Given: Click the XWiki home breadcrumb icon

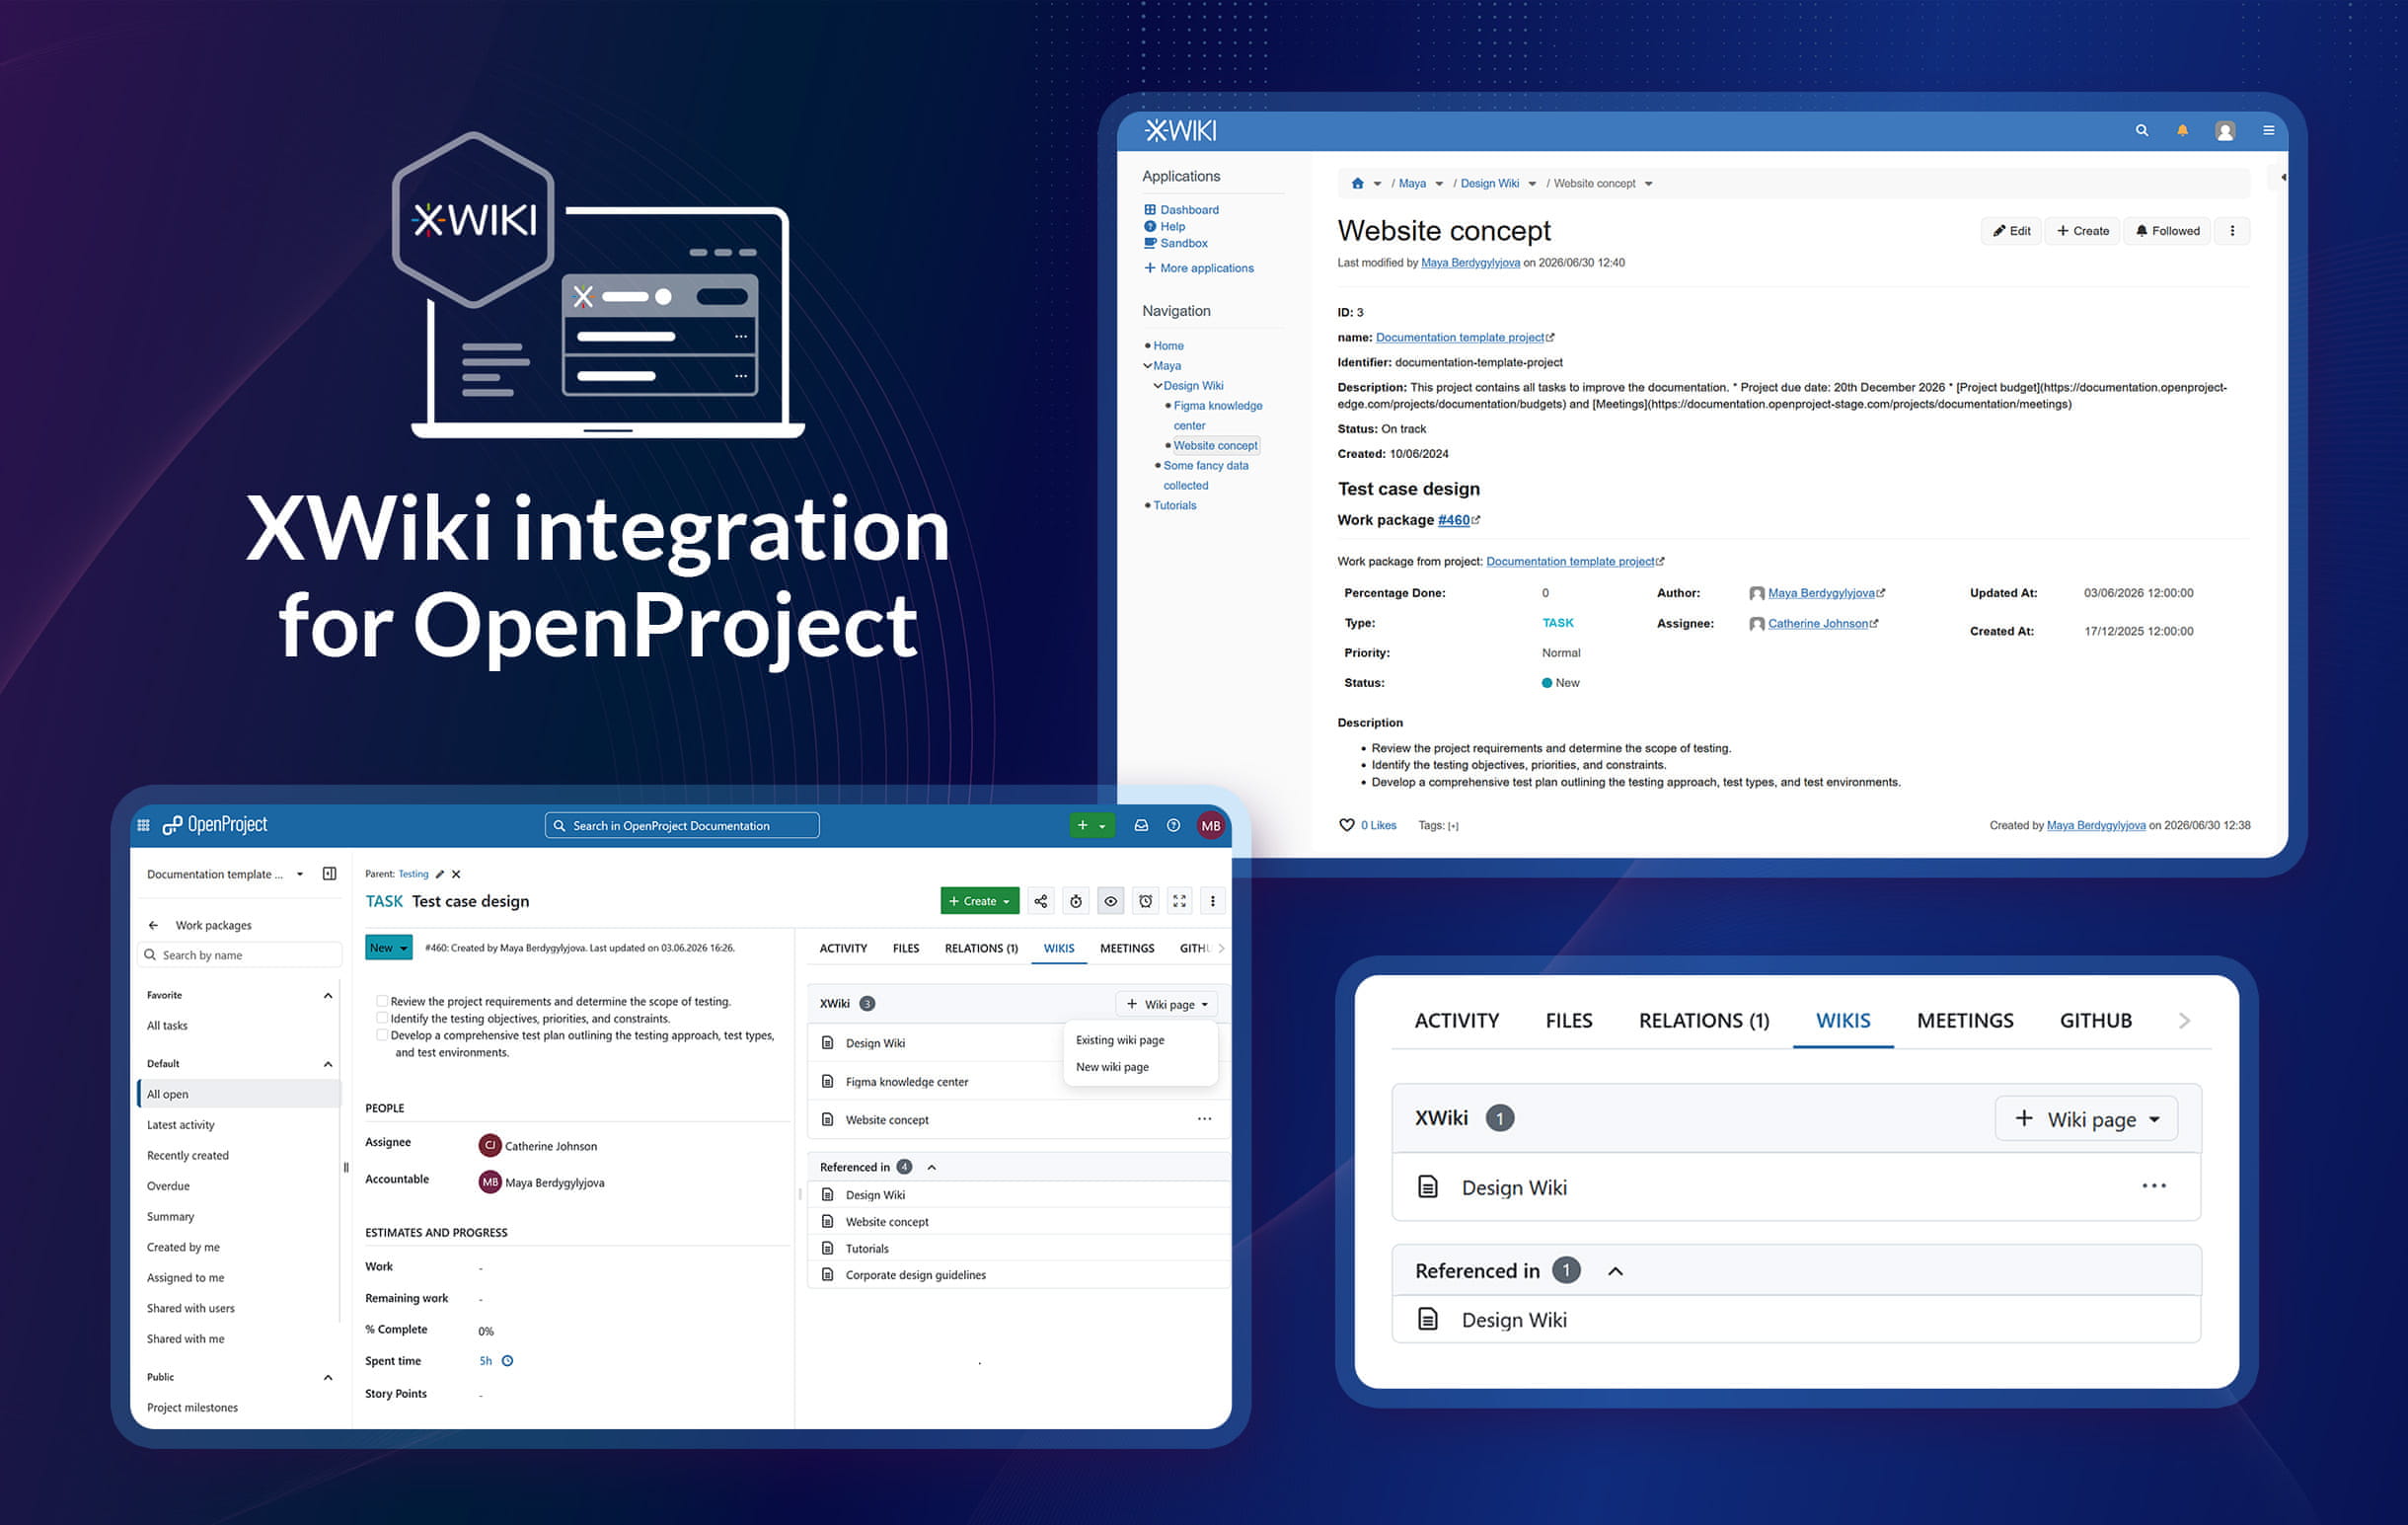Looking at the screenshot, I should tap(1357, 183).
